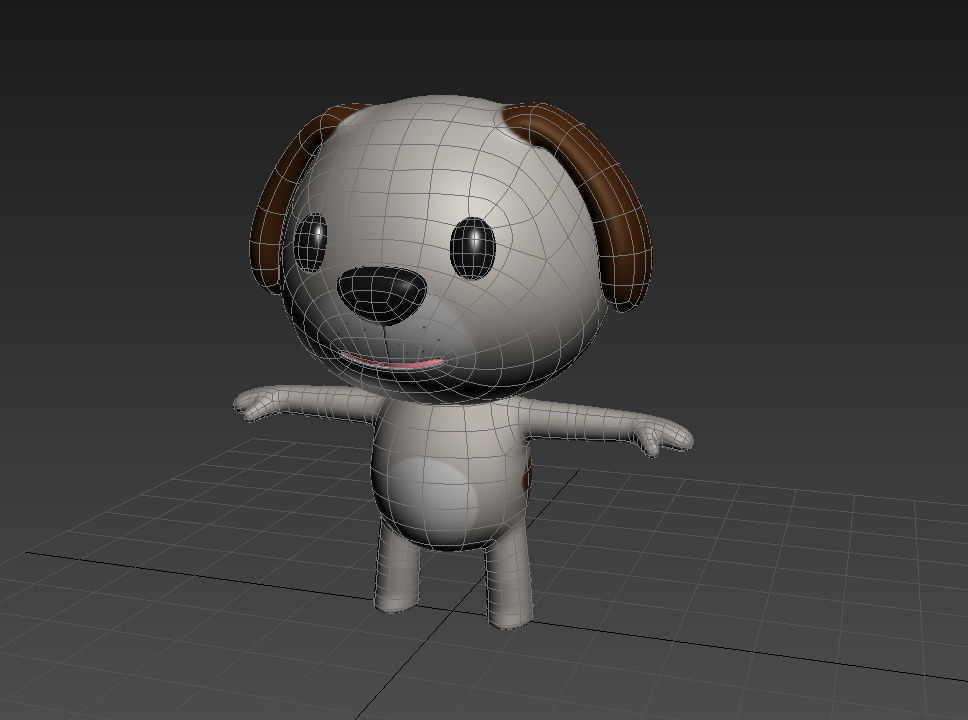968x720 pixels.
Task: Select the black eye on the viewer's right
Action: click(x=473, y=248)
